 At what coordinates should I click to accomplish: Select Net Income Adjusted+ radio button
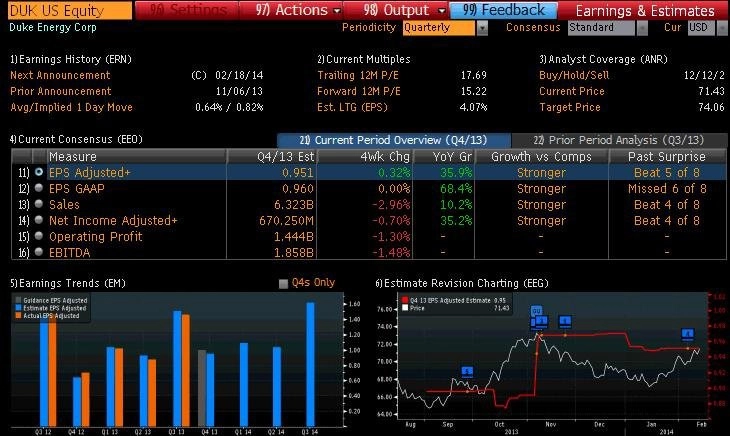39,220
